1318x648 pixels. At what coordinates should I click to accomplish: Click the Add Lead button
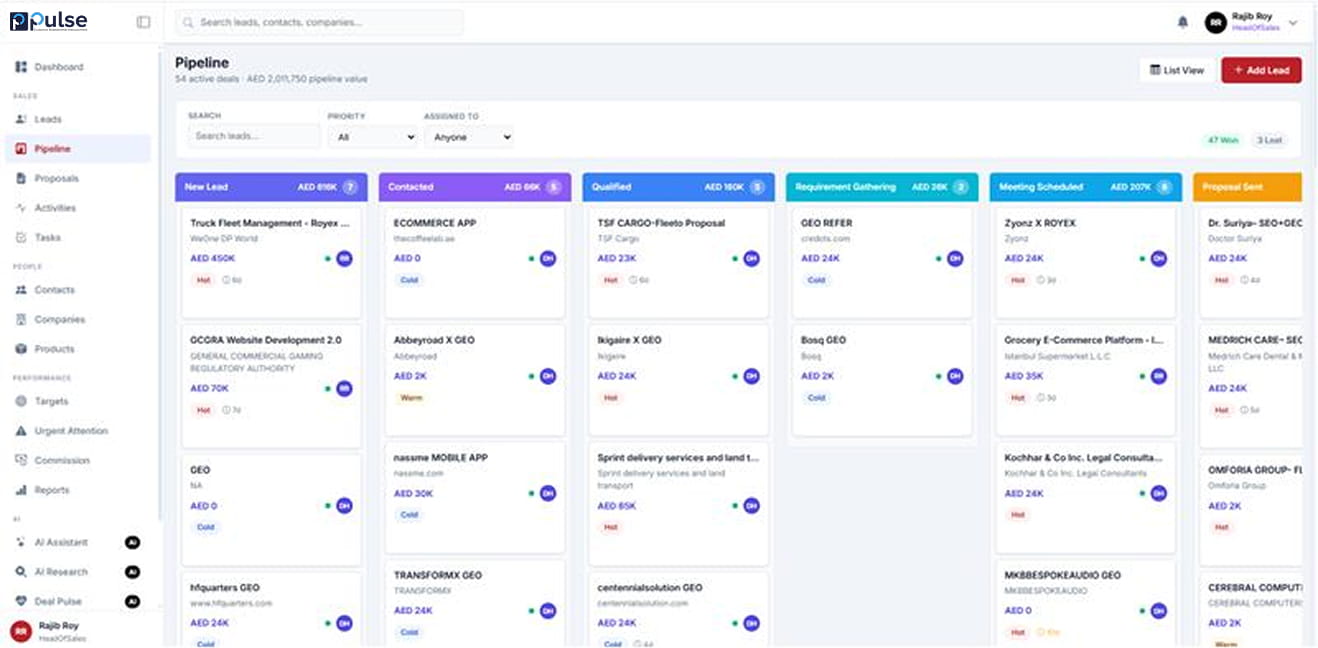tap(1261, 70)
